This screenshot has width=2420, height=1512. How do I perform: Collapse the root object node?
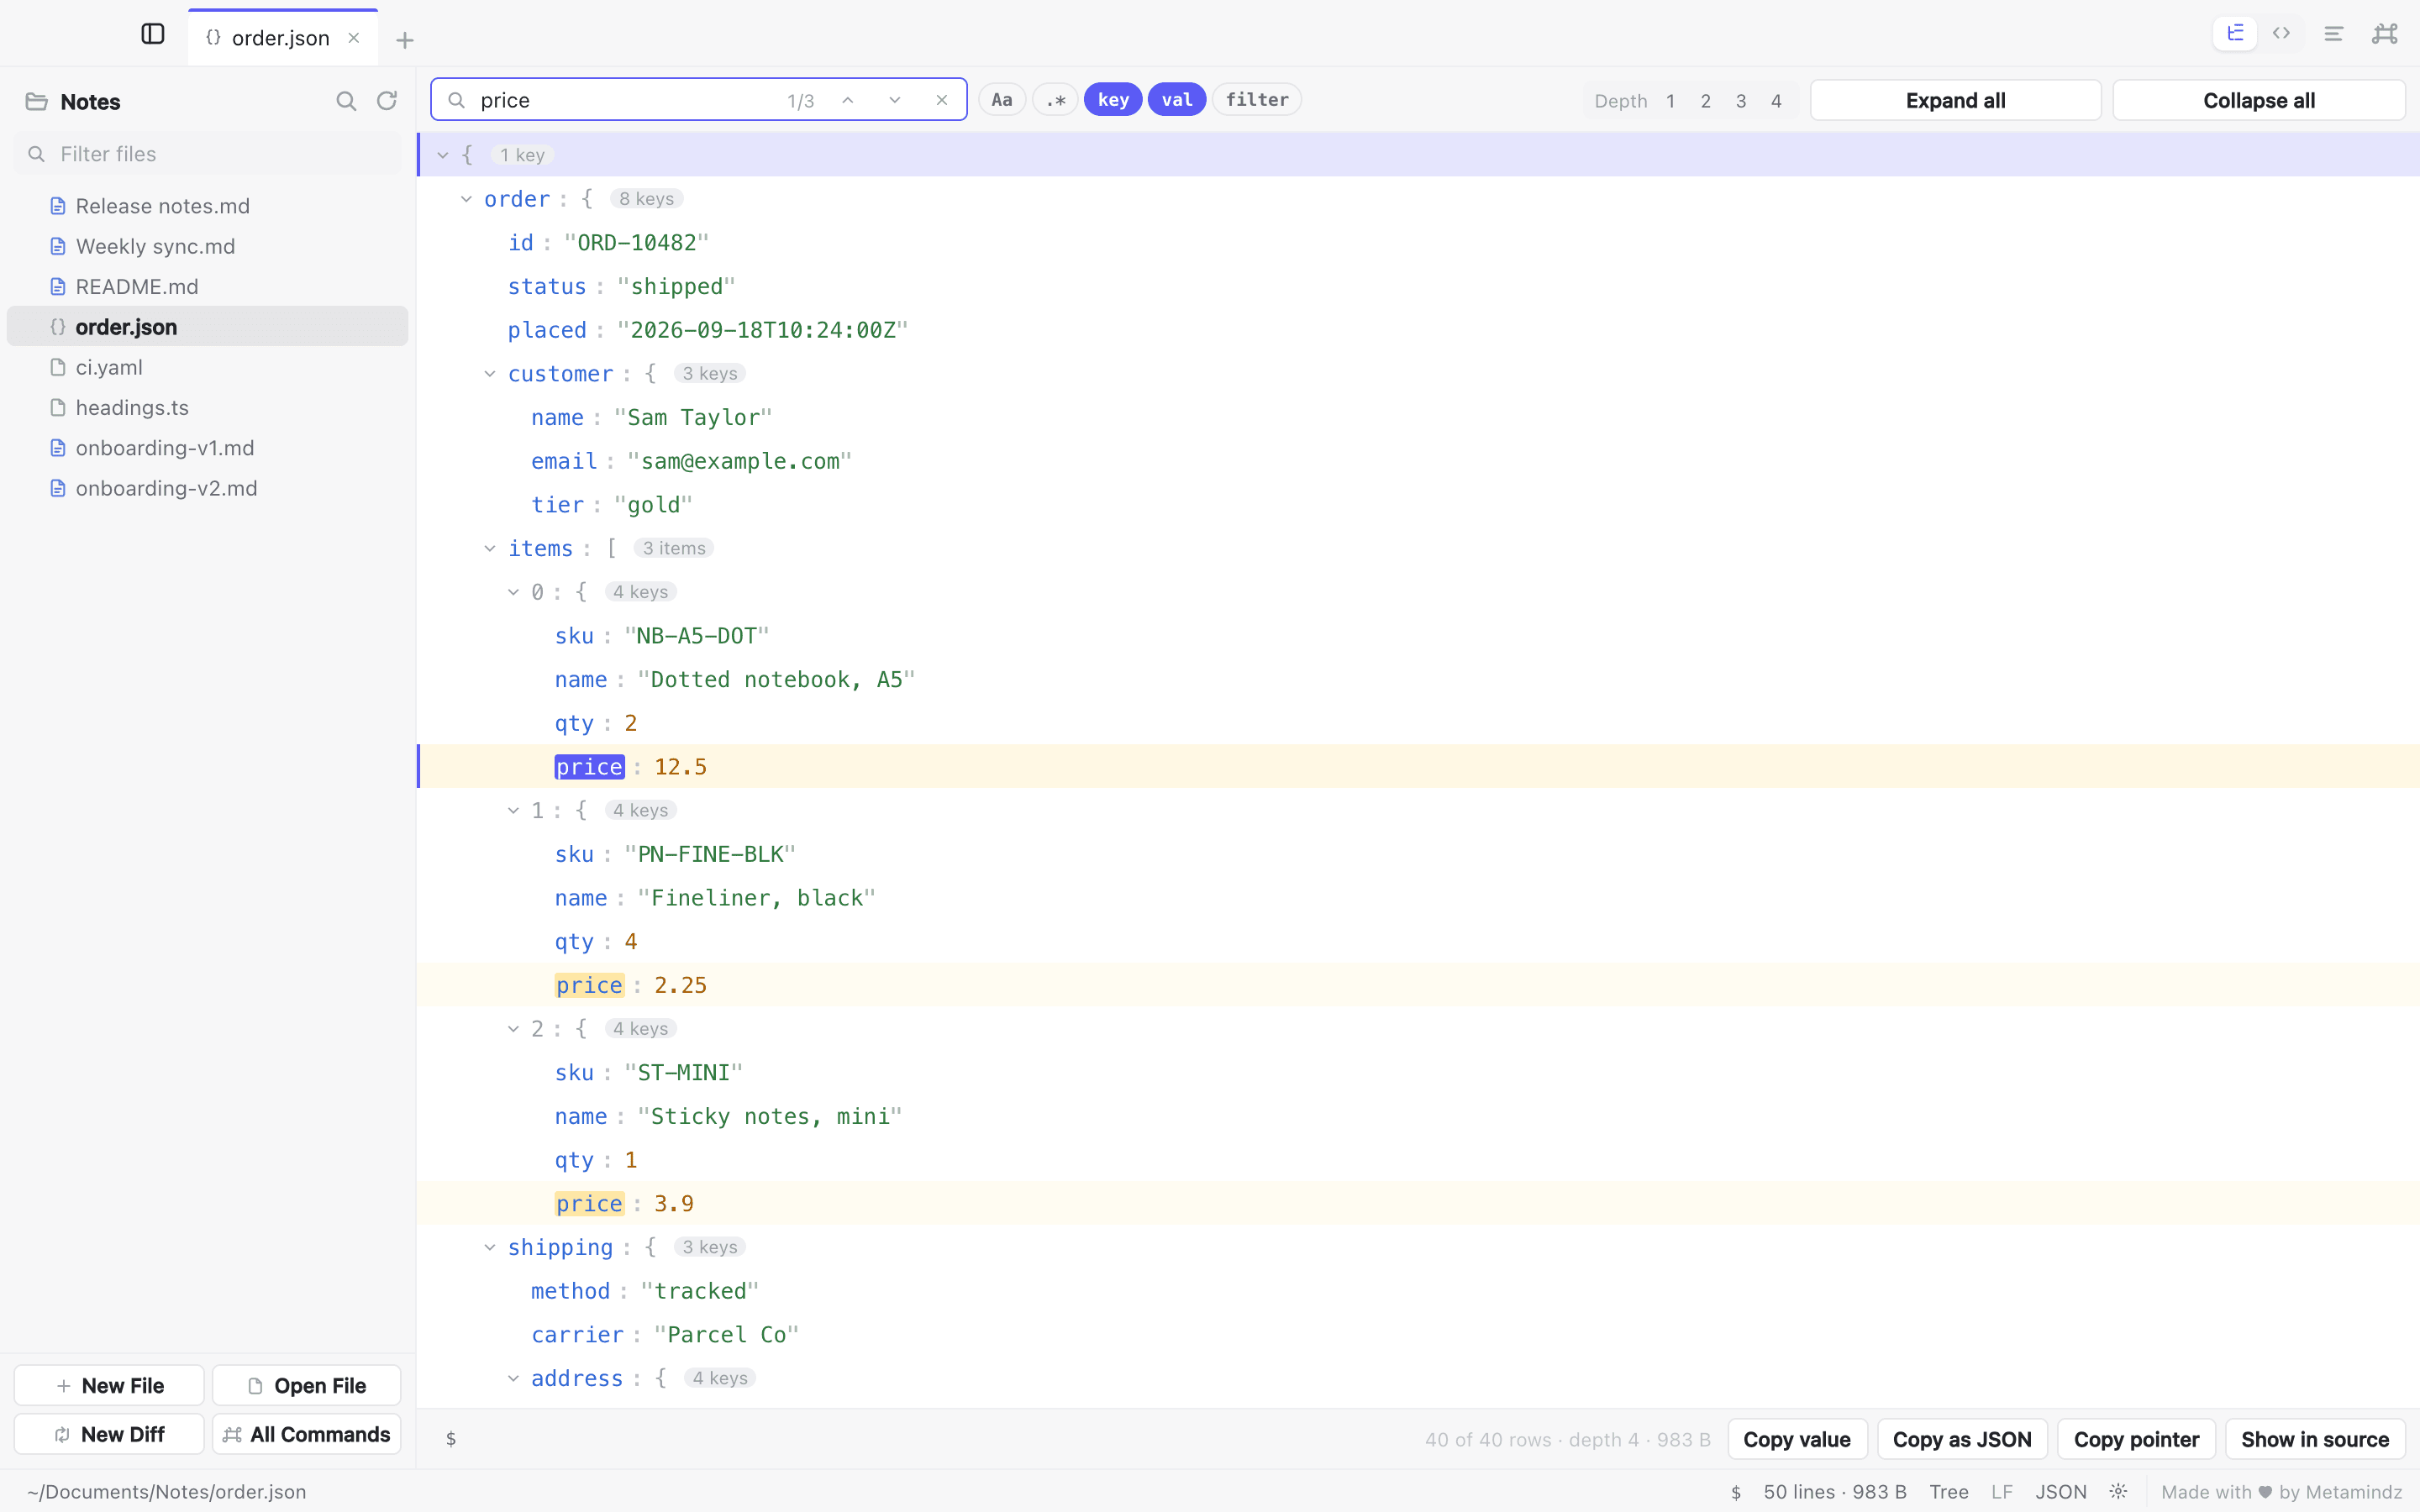pos(443,155)
